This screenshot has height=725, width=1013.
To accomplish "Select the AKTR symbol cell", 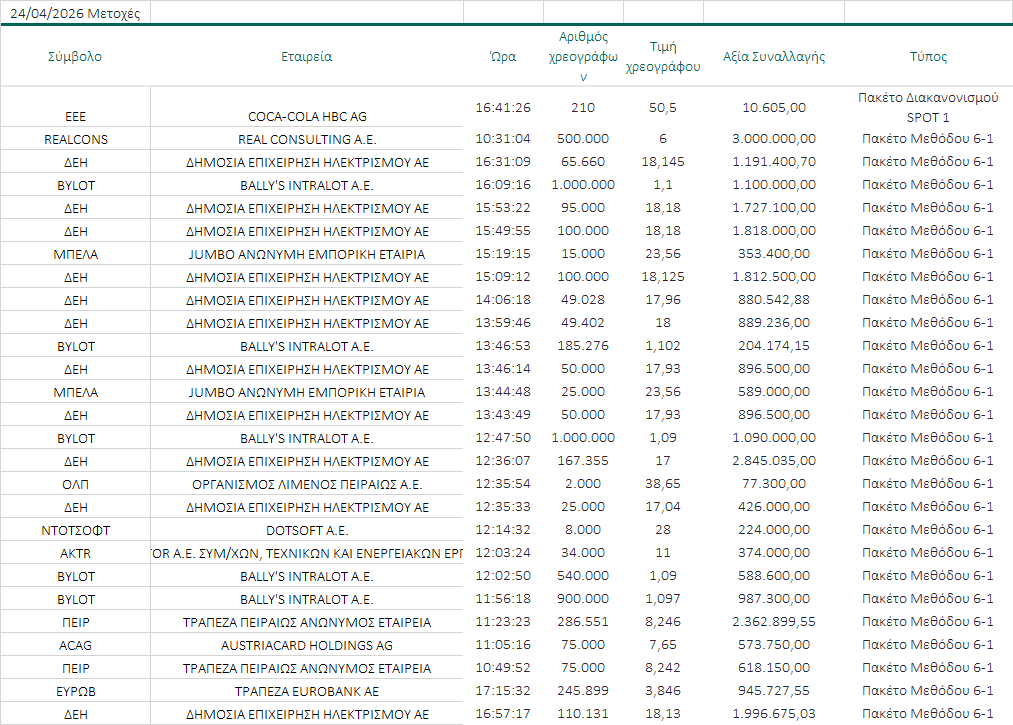I will pos(75,554).
